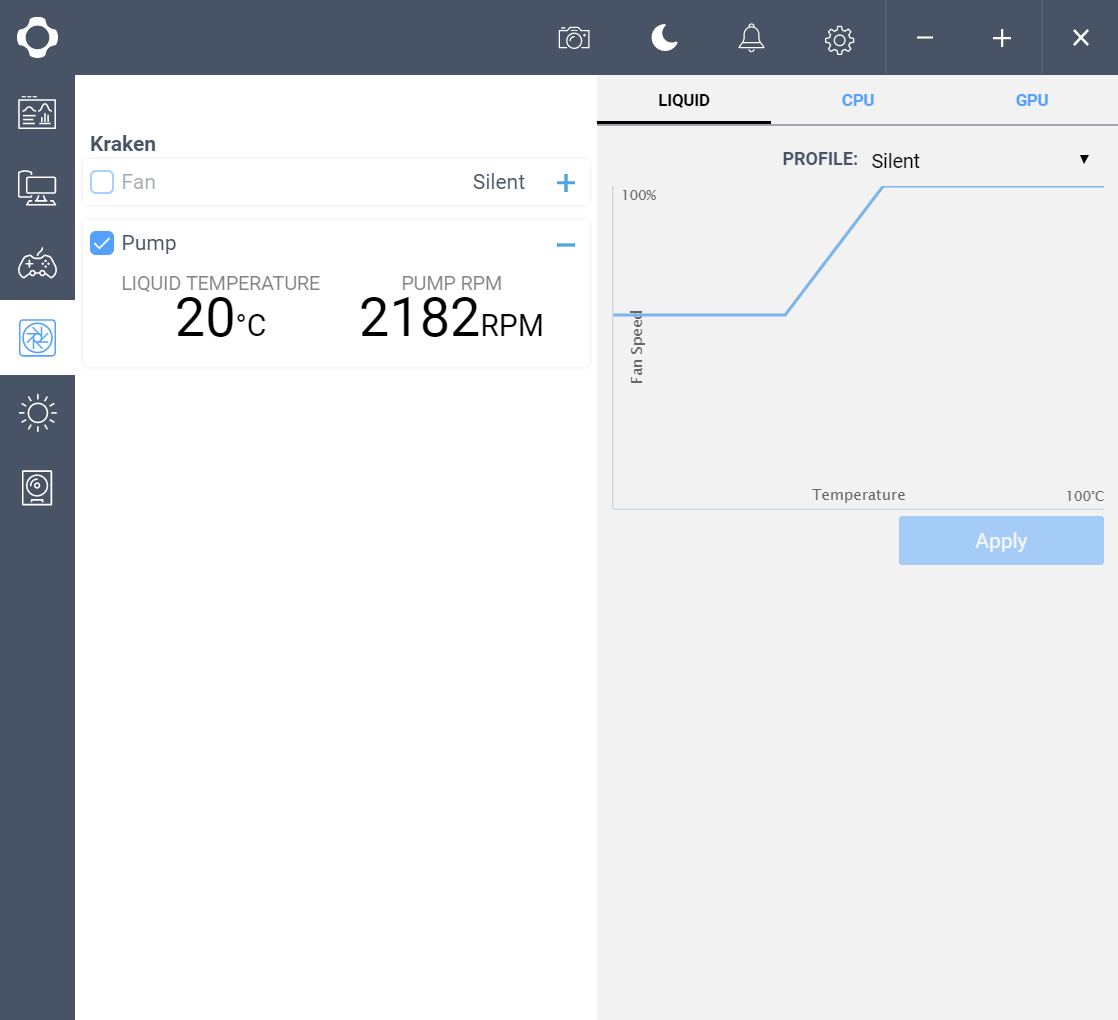Click the Apply button
Image resolution: width=1118 pixels, height=1020 pixels.
coord(1001,541)
